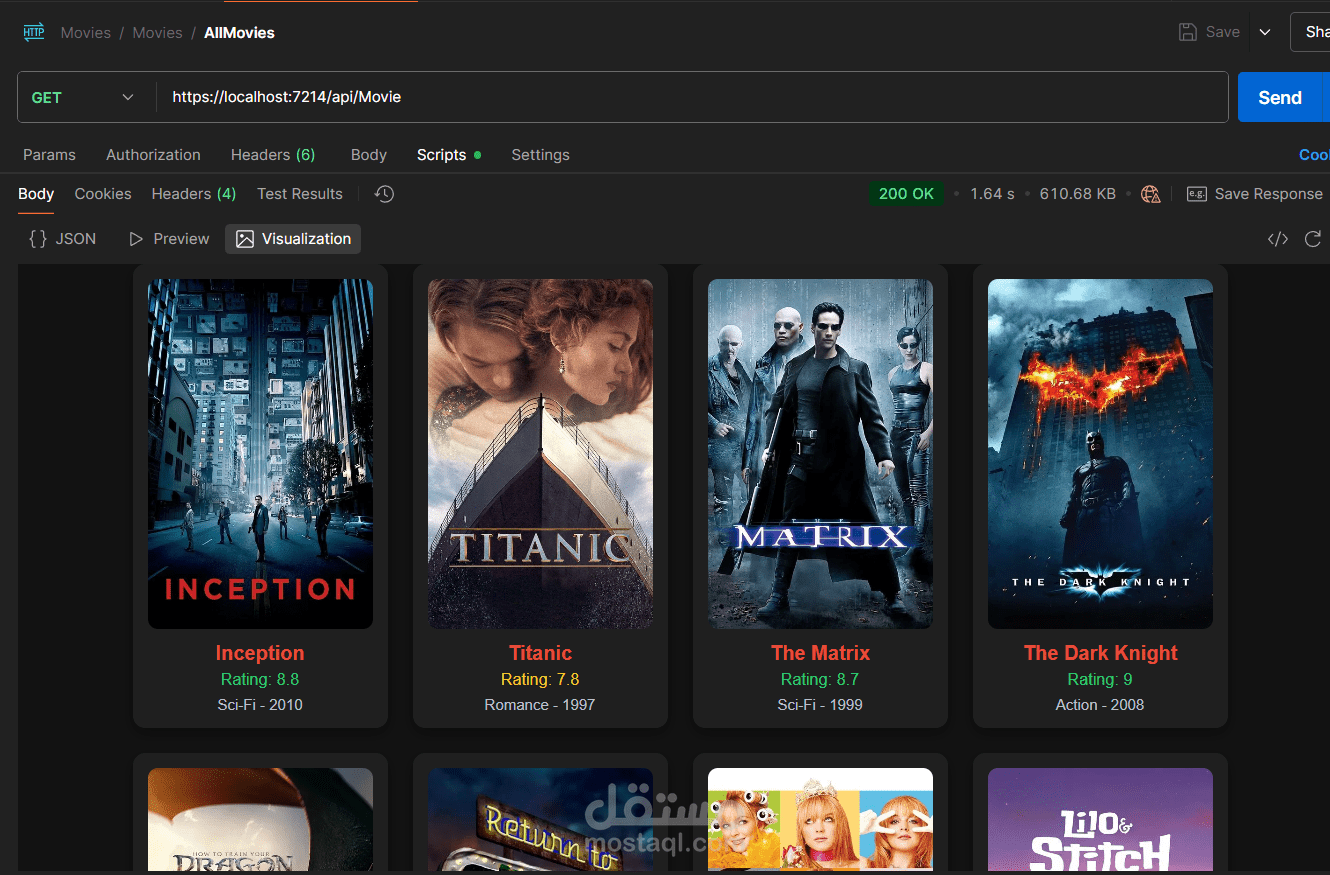This screenshot has height=875, width=1330.
Task: Switch to the Scripts tab
Action: click(x=449, y=155)
